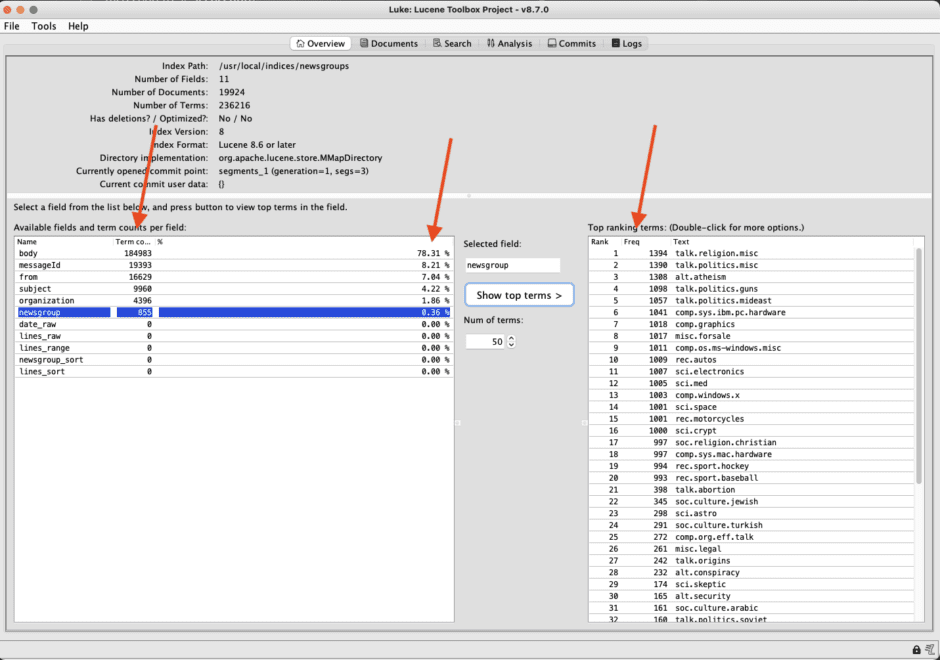
Task: Open the File menu
Action: (x=11, y=26)
